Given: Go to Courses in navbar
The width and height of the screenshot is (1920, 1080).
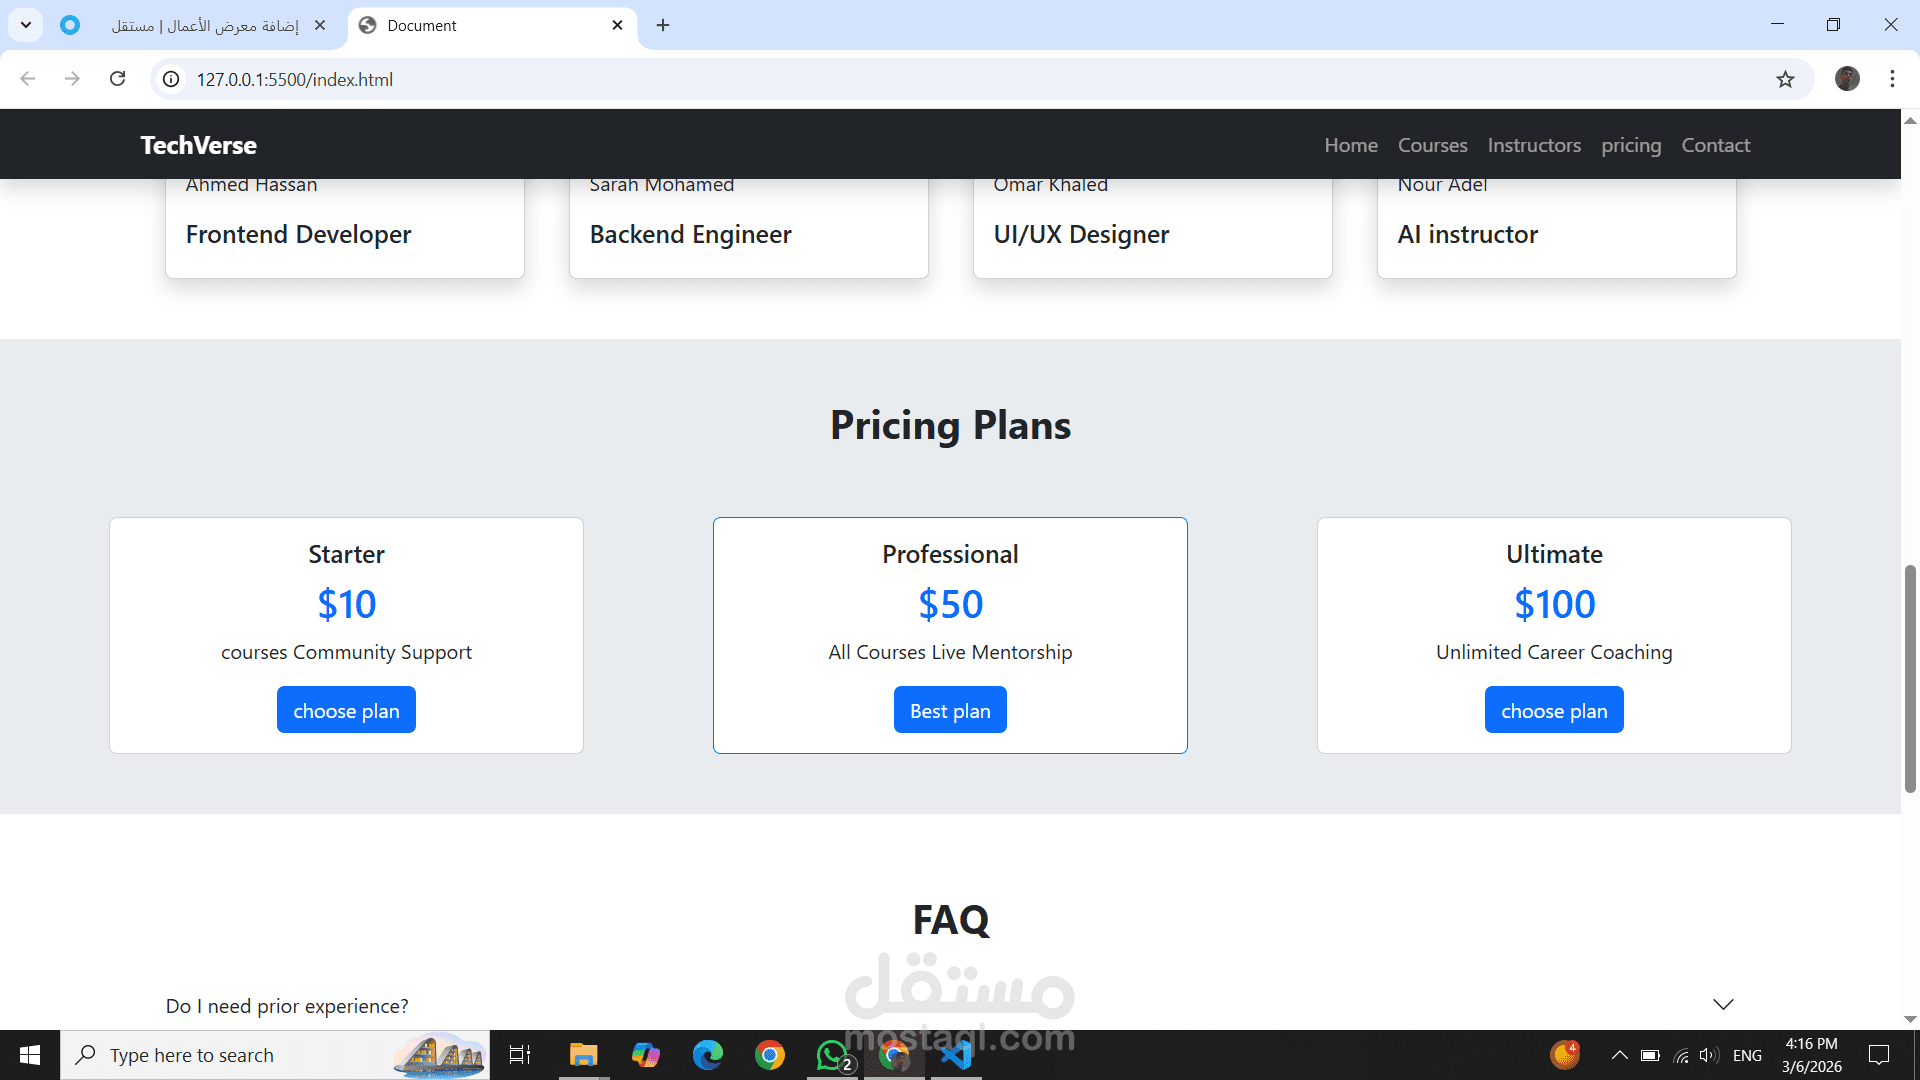Looking at the screenshot, I should 1432,145.
